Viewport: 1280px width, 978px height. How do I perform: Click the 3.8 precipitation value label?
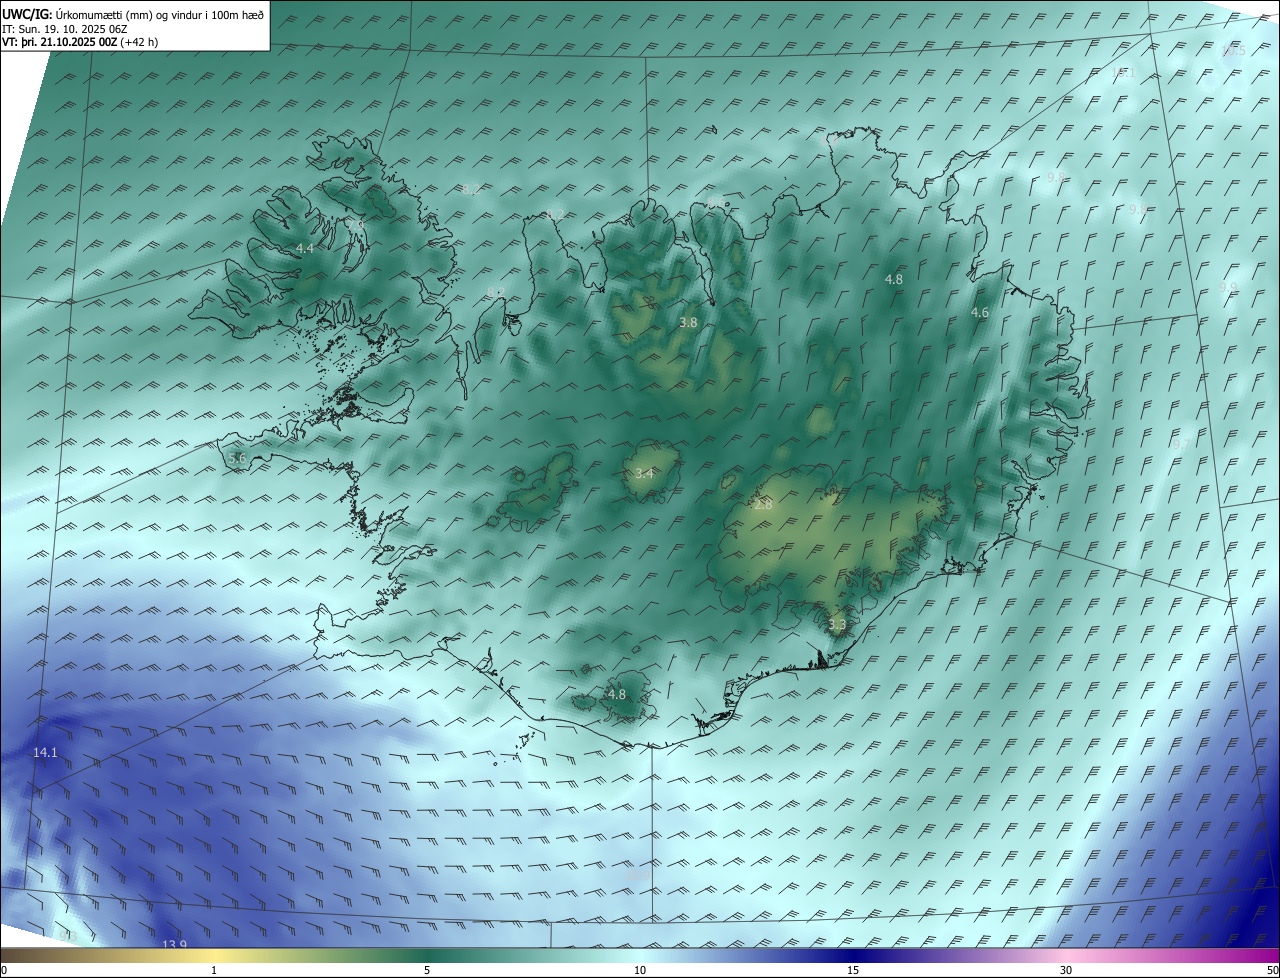coord(688,322)
